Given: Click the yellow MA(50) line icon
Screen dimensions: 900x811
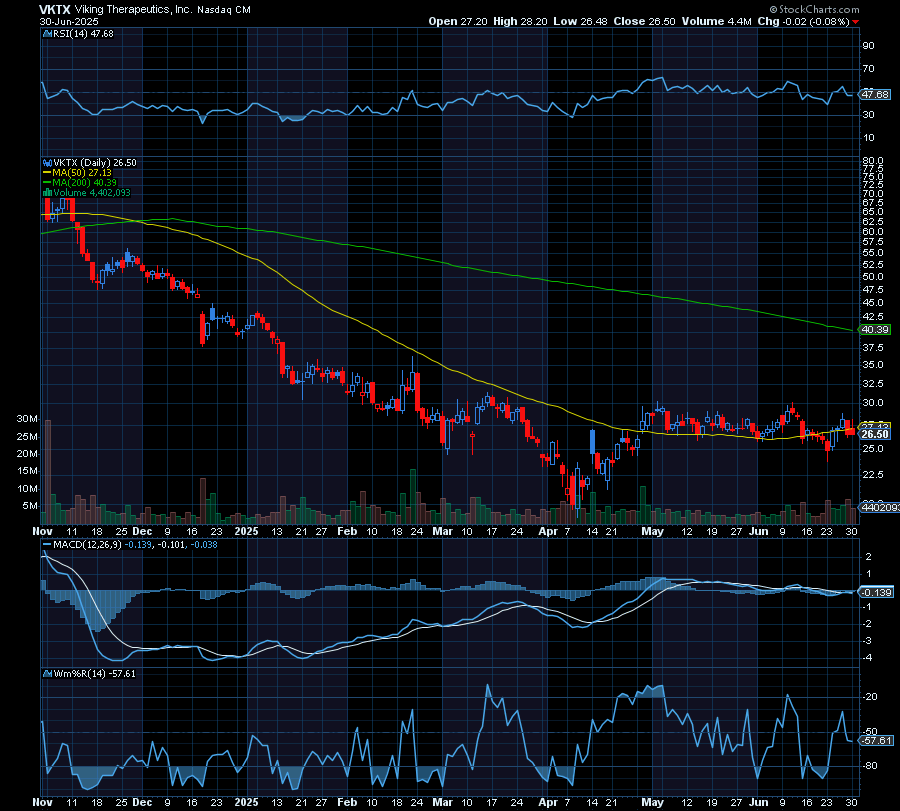Looking at the screenshot, I should [47, 172].
